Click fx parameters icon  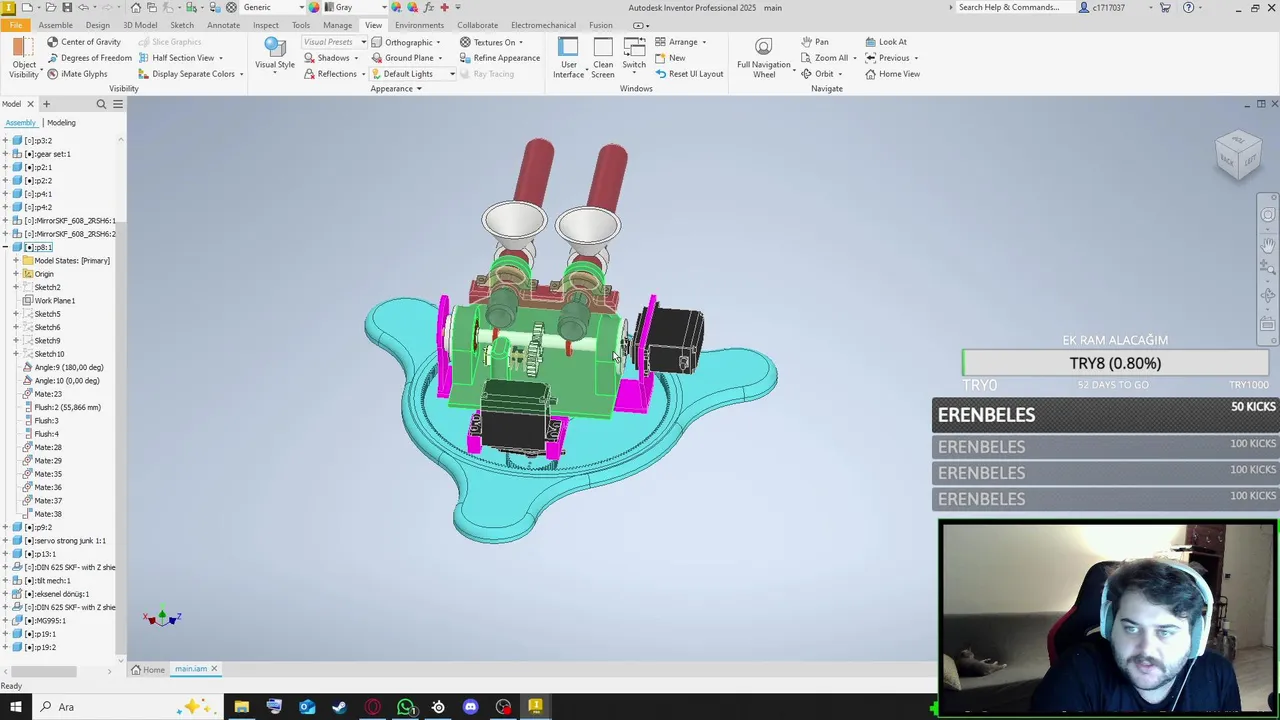point(429,7)
